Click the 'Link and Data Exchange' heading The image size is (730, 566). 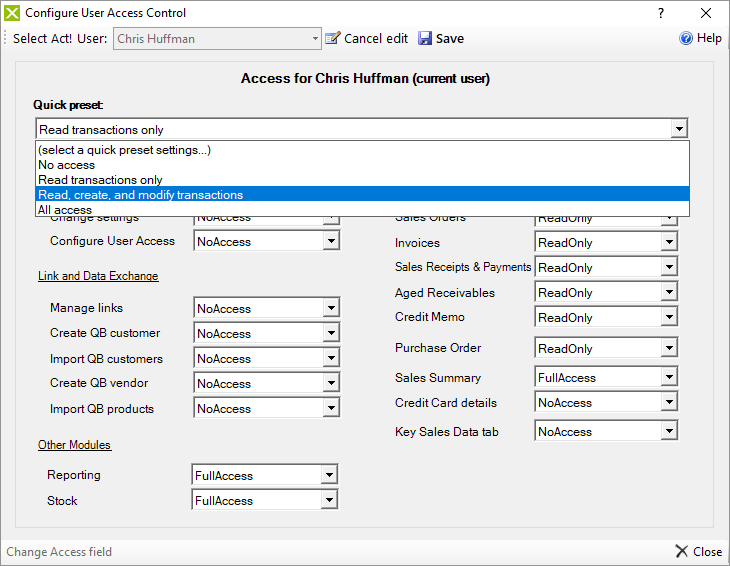coord(98,276)
